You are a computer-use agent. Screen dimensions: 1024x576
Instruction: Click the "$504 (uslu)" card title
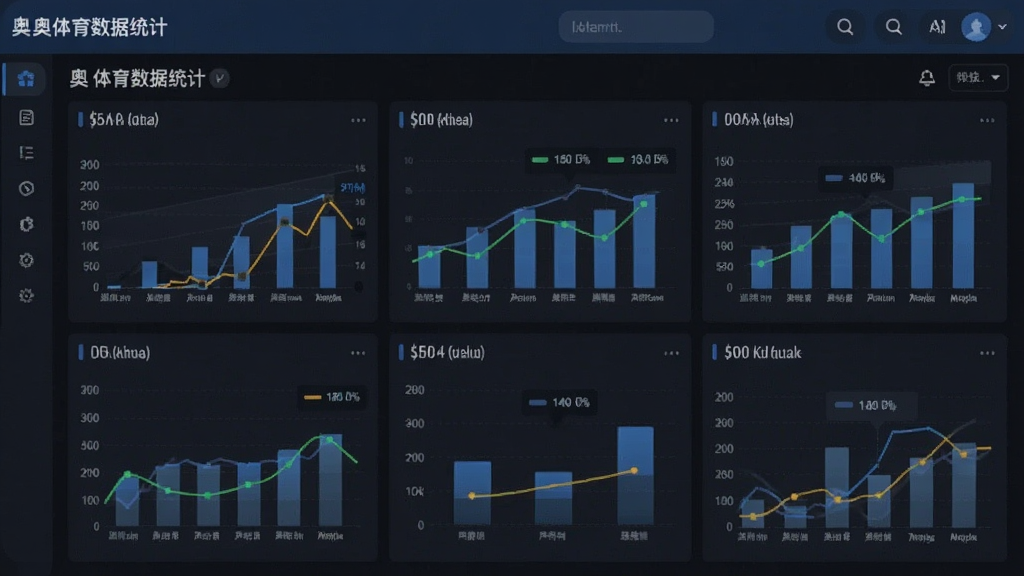[x=447, y=353]
